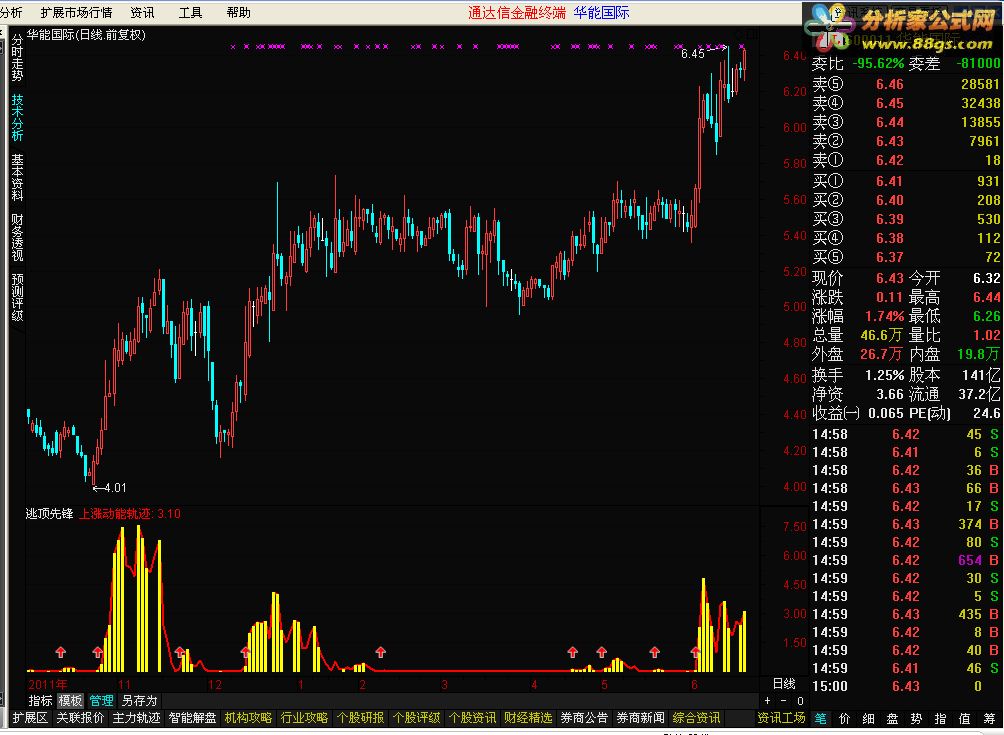This screenshot has height=735, width=1004.
Task: Click the 上涨动能轨迹: 3.10 indicator value
Action: pyautogui.click(x=129, y=513)
